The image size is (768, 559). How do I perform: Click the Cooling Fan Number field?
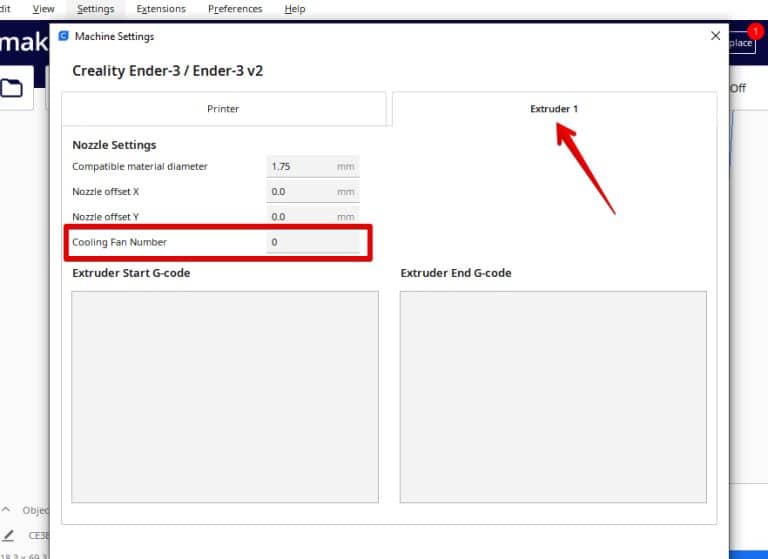[312, 242]
